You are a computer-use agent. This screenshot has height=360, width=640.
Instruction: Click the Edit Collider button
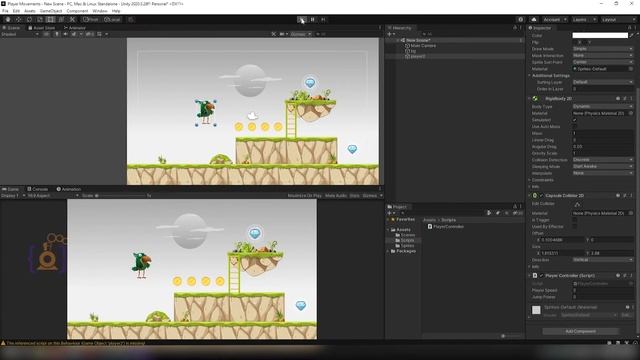click(577, 204)
